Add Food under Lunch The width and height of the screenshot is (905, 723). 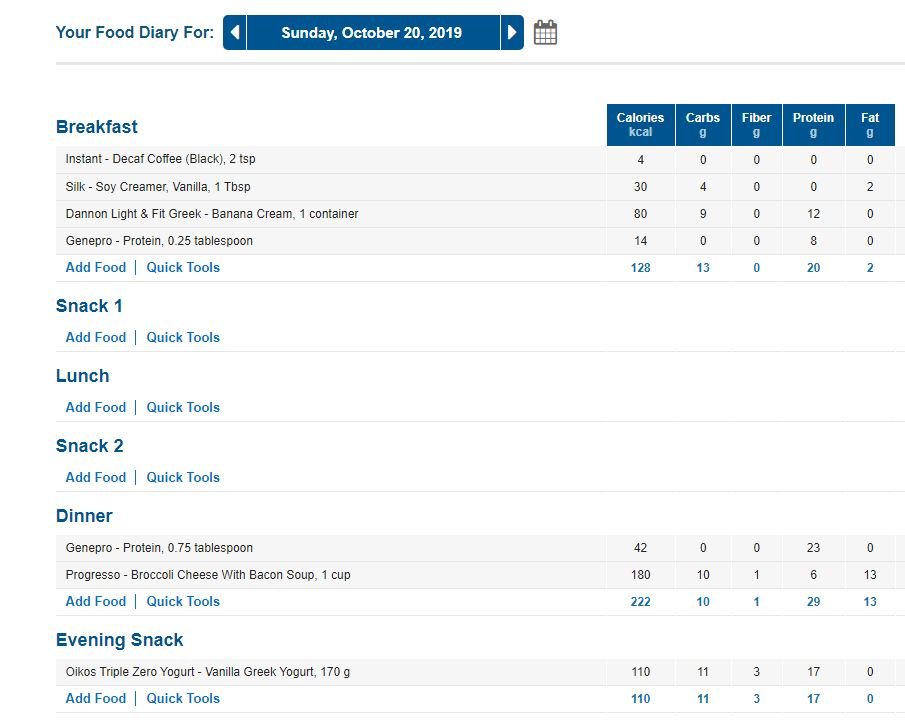click(x=96, y=407)
